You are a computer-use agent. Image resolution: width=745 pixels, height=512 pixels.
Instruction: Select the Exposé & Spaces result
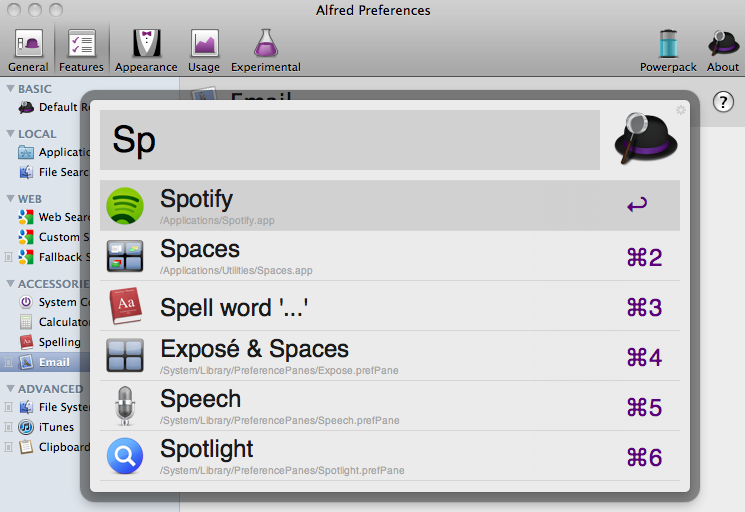tap(390, 356)
